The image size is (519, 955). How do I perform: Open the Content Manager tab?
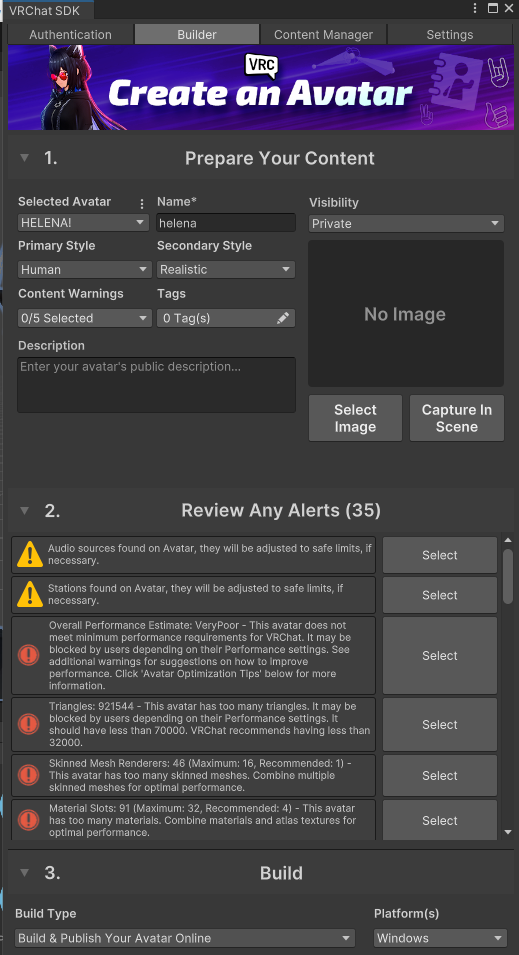point(323,34)
